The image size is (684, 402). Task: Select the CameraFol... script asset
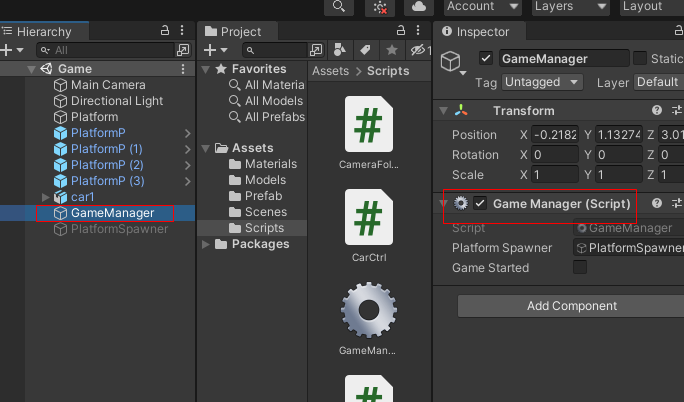(x=369, y=133)
